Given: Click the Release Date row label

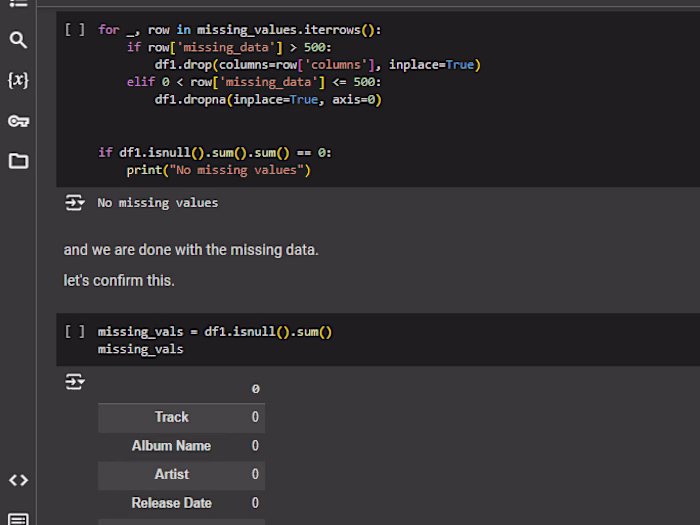Looking at the screenshot, I should [x=171, y=503].
